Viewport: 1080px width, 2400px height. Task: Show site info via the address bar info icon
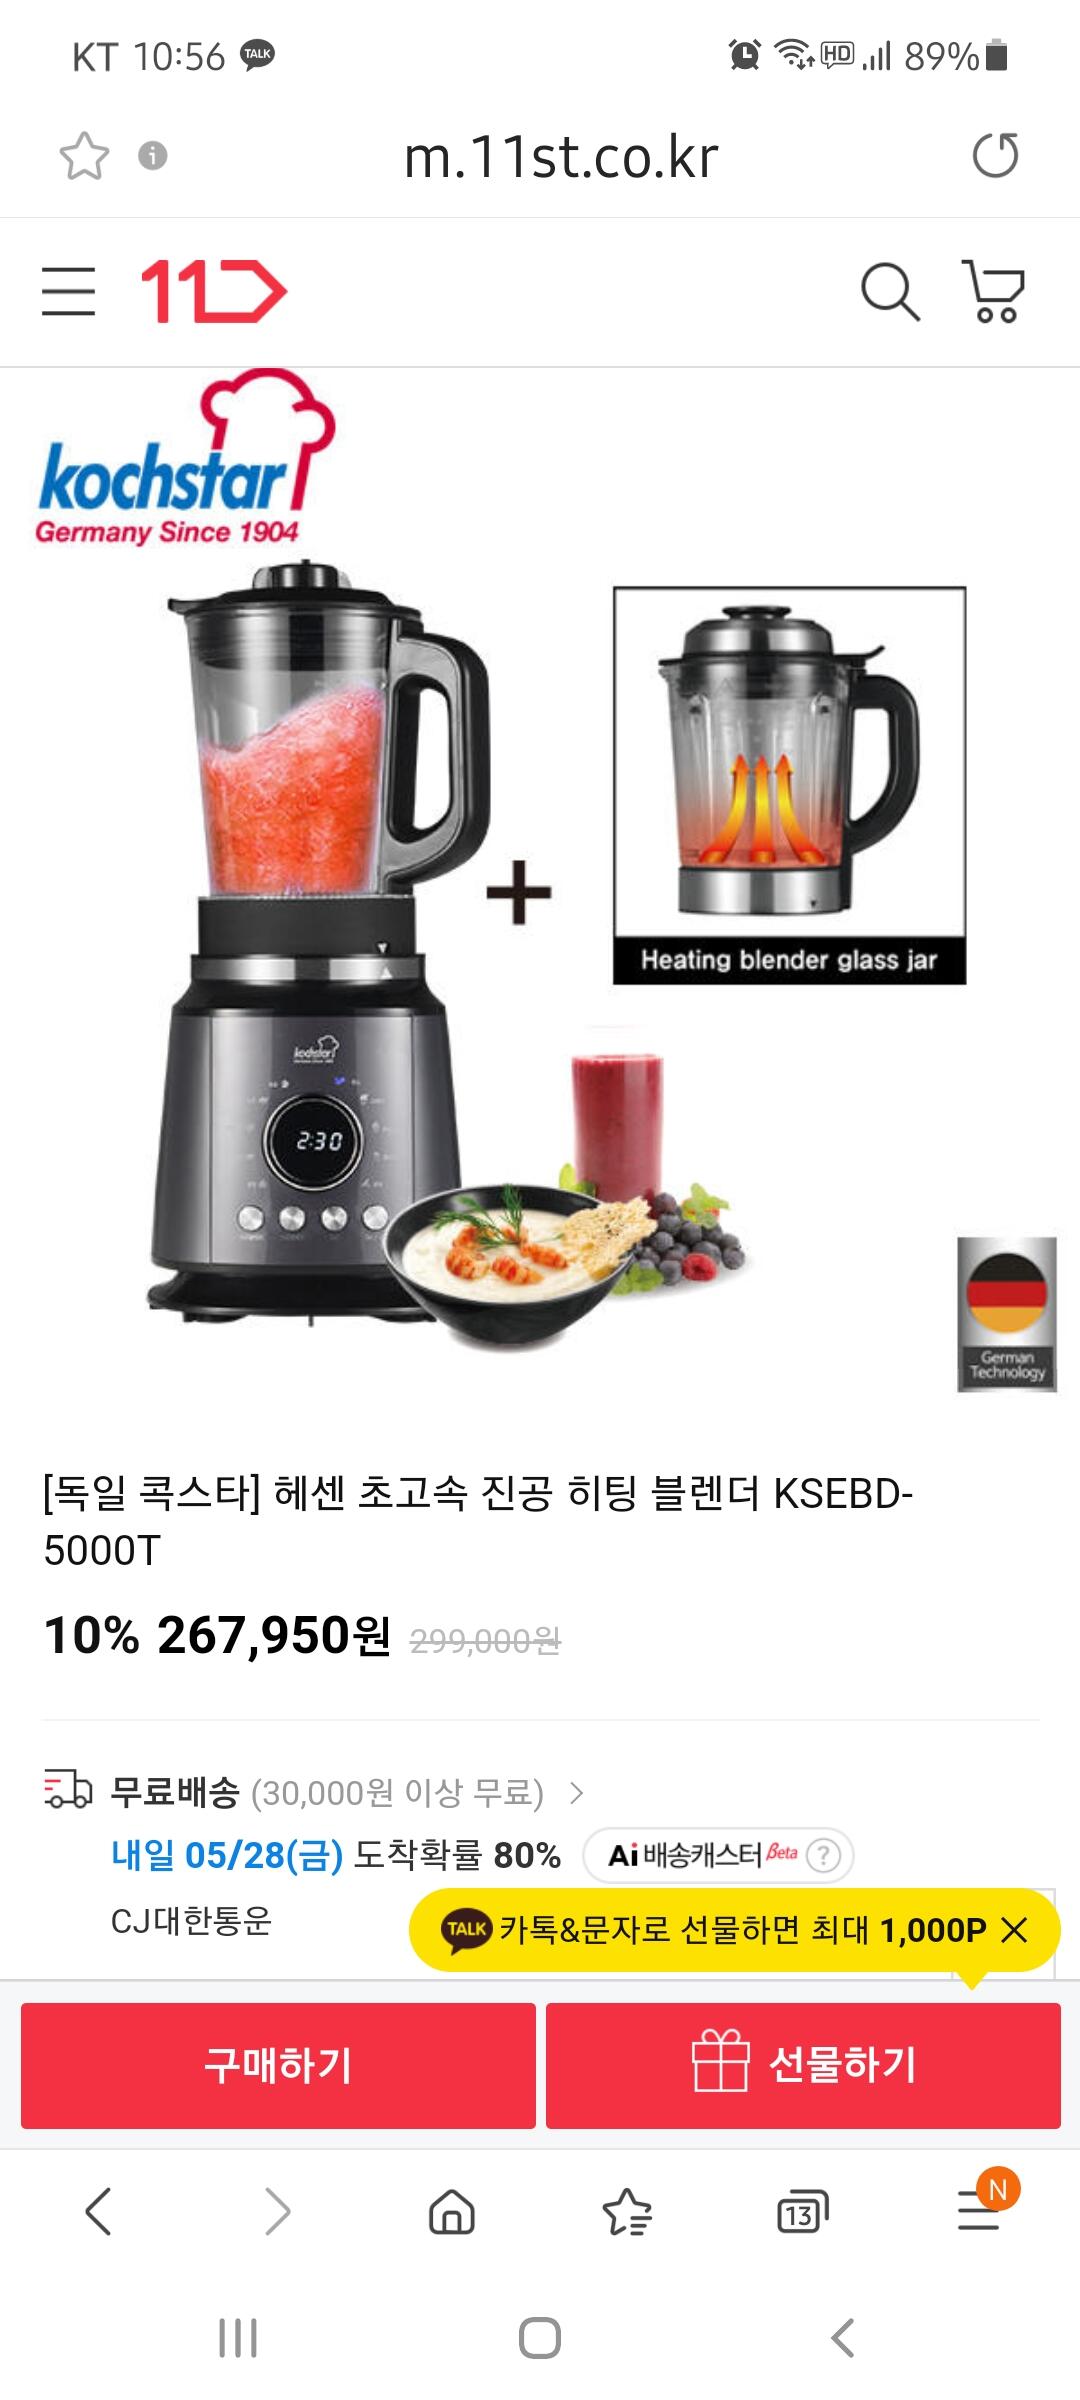point(152,156)
